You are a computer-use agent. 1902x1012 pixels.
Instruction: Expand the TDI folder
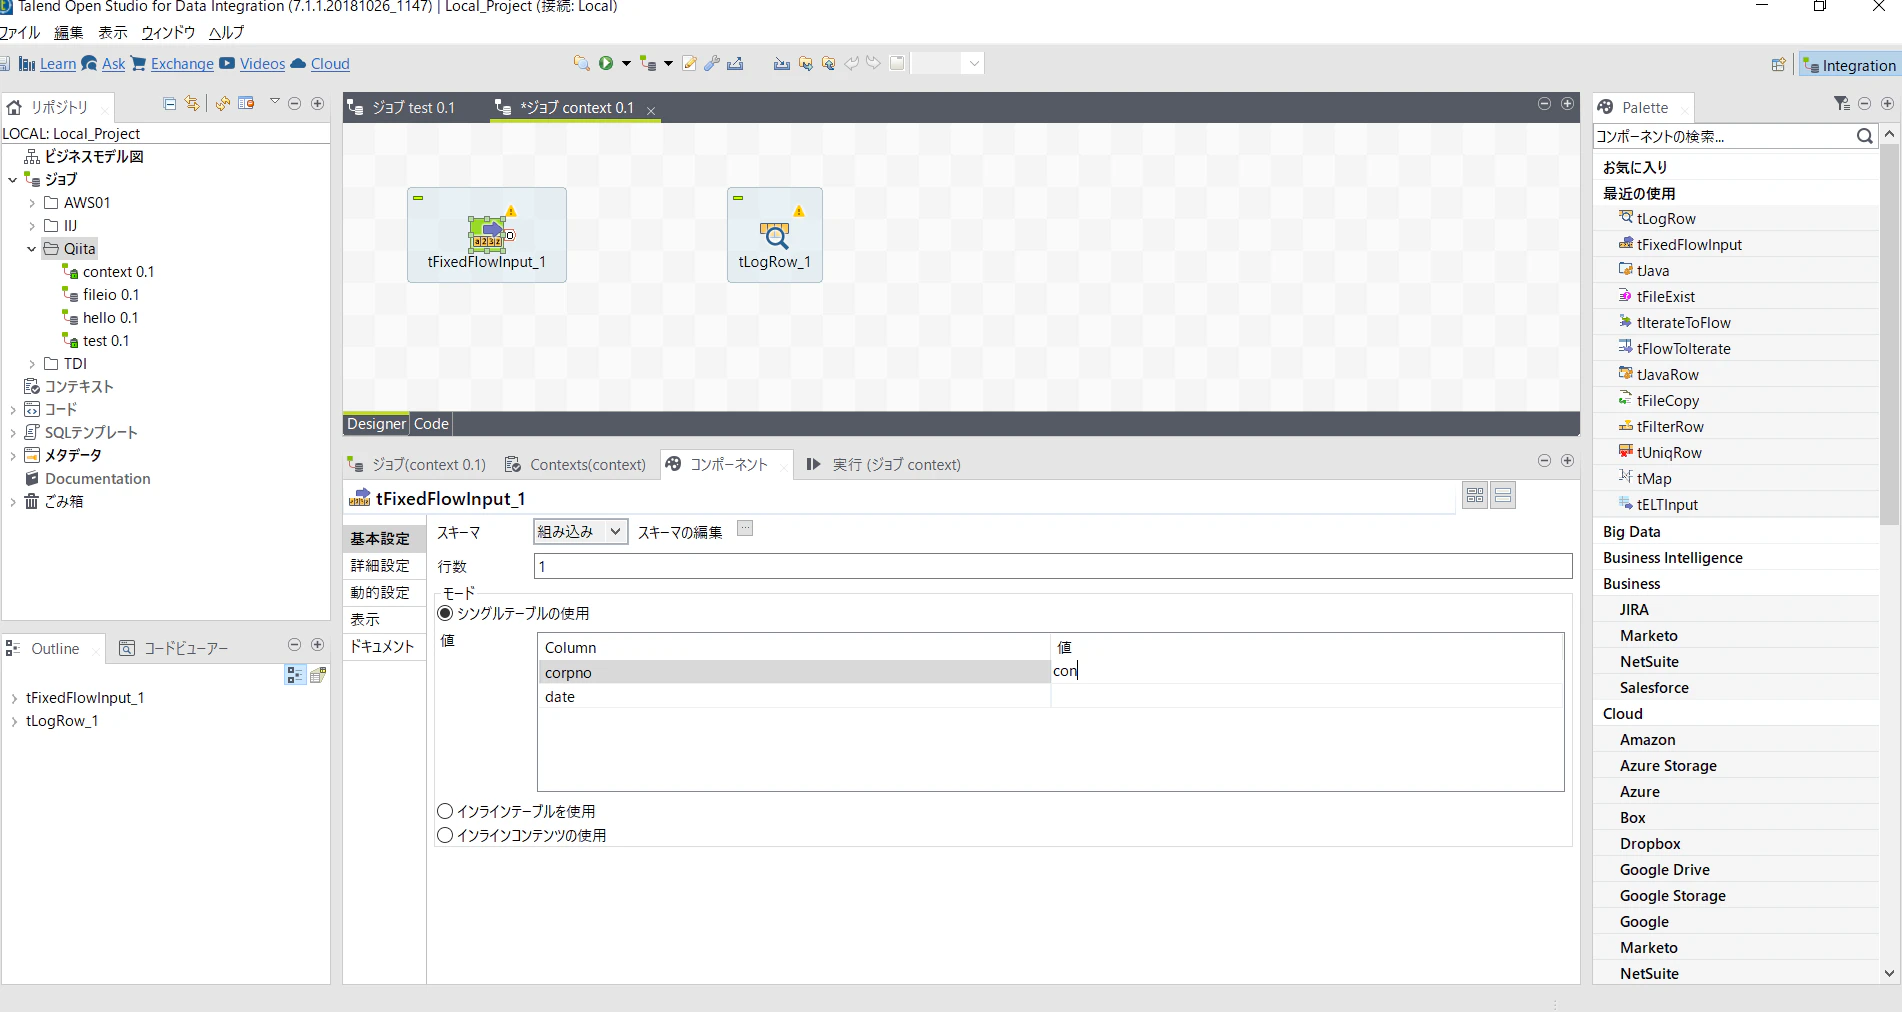click(32, 364)
